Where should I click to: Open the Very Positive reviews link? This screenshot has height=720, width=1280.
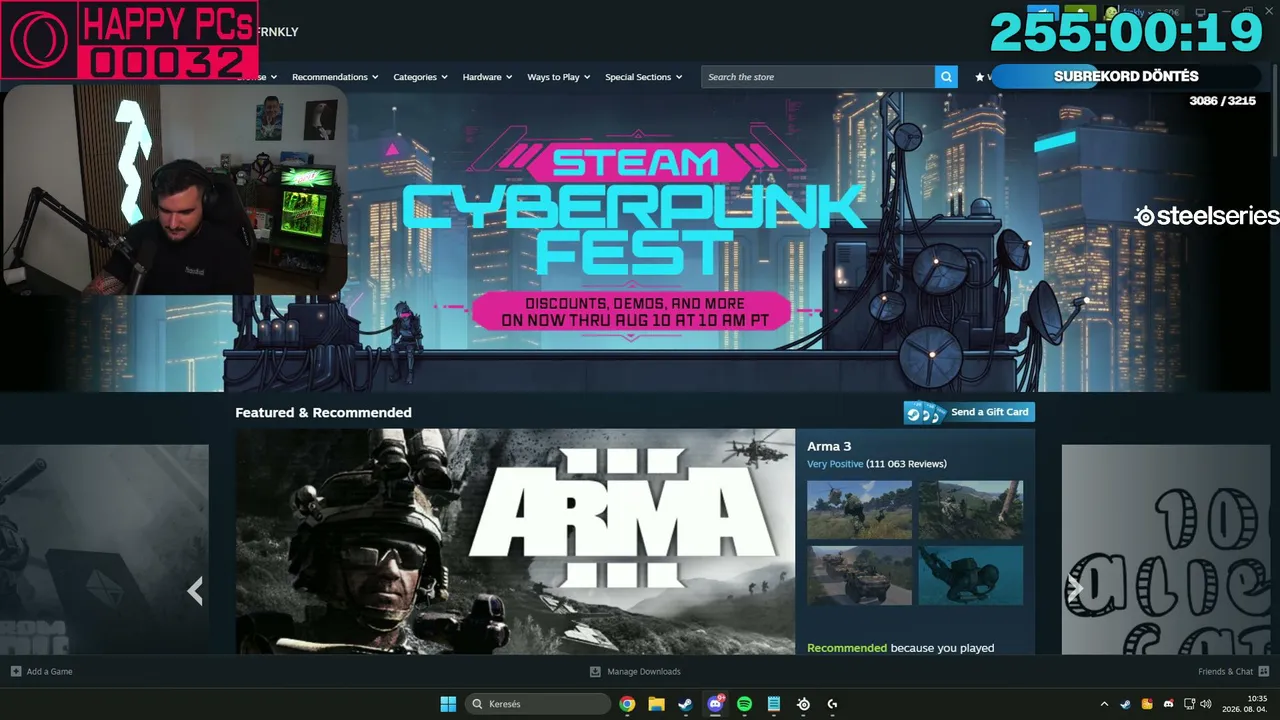pyautogui.click(x=837, y=464)
